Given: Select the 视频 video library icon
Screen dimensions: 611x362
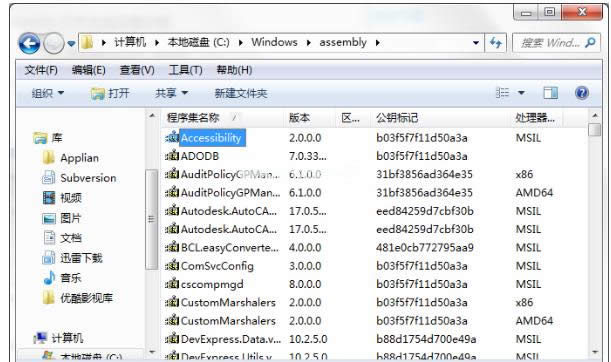Looking at the screenshot, I should pos(49,198).
